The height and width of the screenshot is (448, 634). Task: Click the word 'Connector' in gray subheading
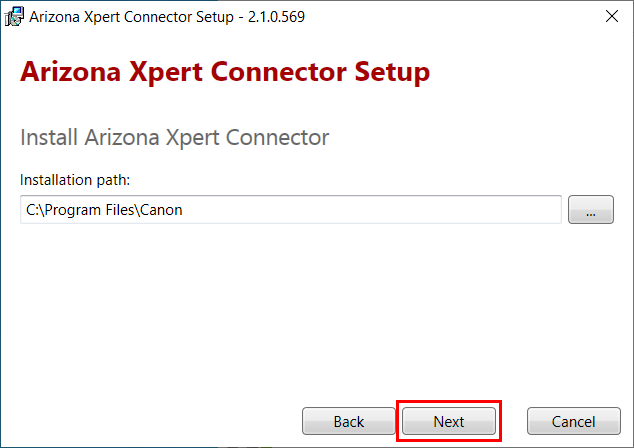pos(277,137)
